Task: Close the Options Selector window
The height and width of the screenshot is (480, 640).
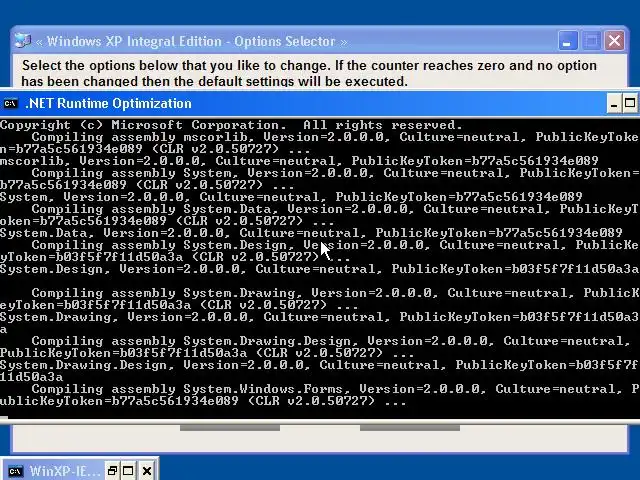Action: point(615,41)
